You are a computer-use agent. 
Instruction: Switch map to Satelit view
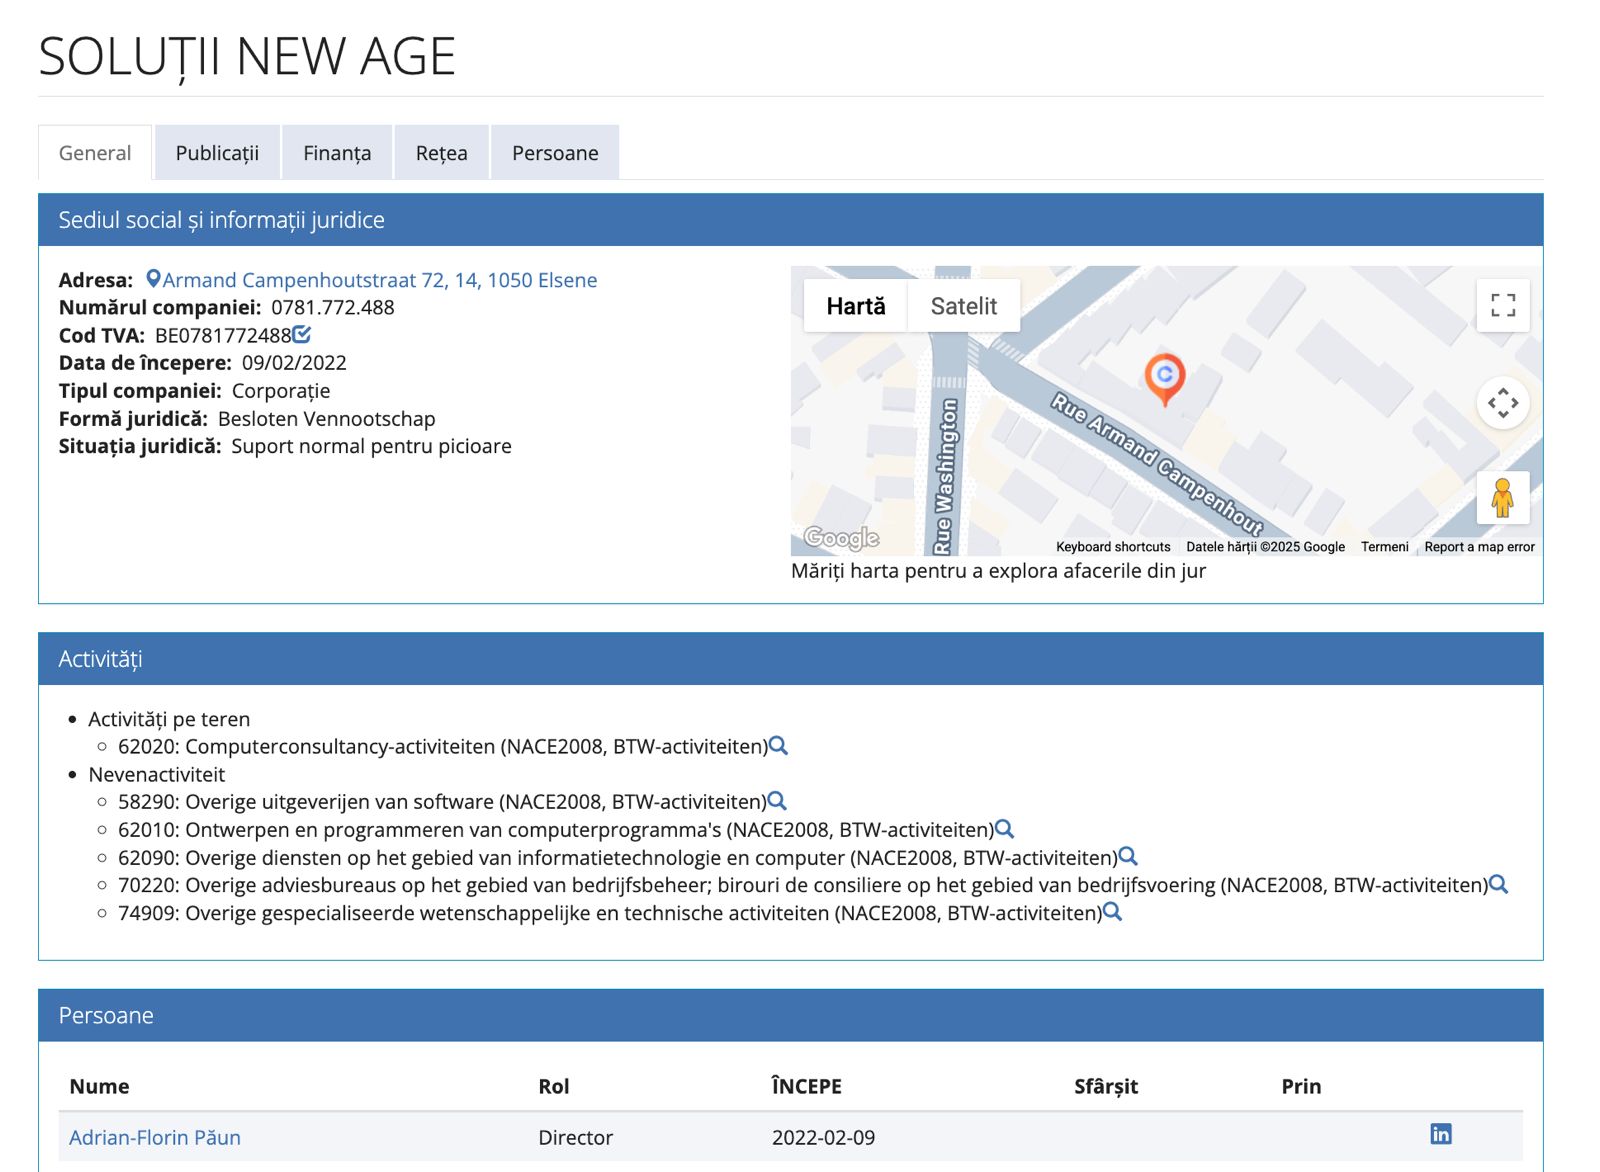tap(963, 306)
